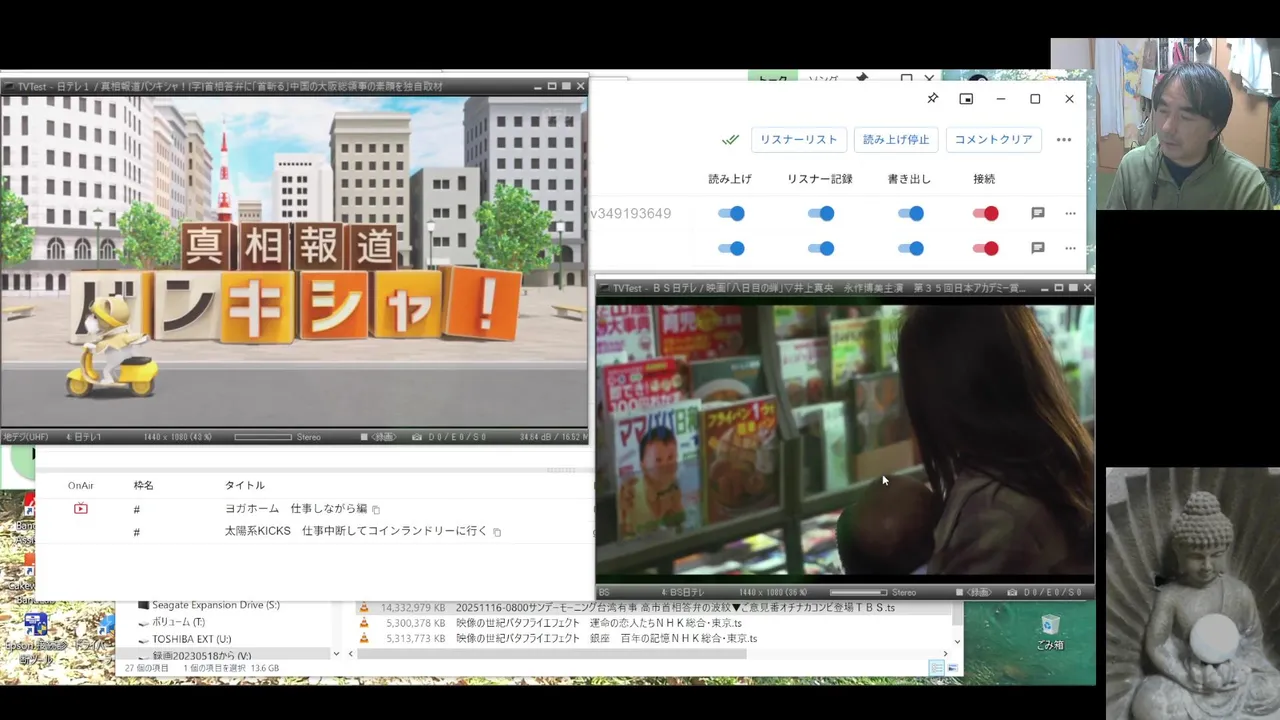Image resolution: width=1280 pixels, height=720 pixels.
Task: Click Stereo audio mode in 日テレ TVTest window
Action: 308,437
